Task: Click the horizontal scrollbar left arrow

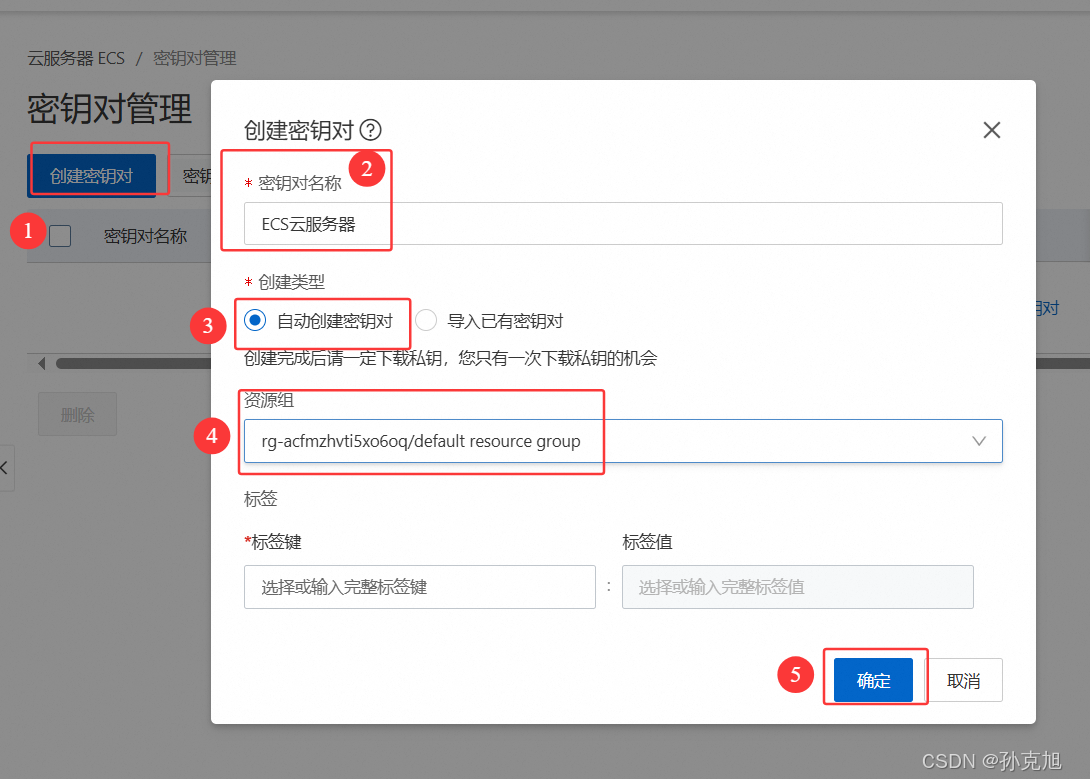Action: (x=42, y=363)
